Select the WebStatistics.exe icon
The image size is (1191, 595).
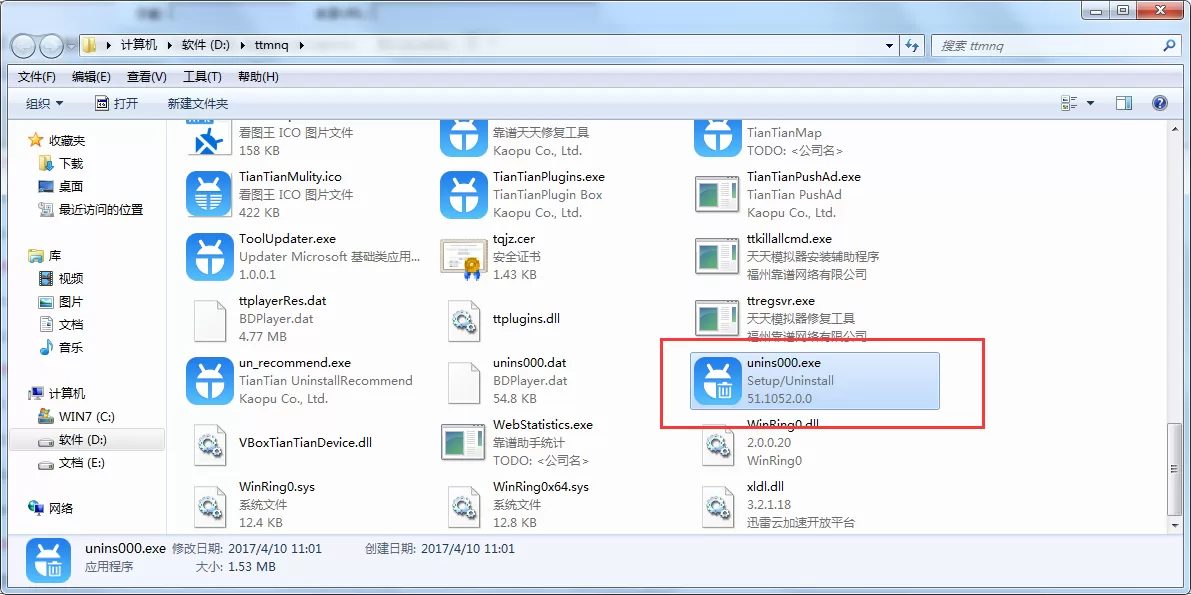tap(463, 443)
